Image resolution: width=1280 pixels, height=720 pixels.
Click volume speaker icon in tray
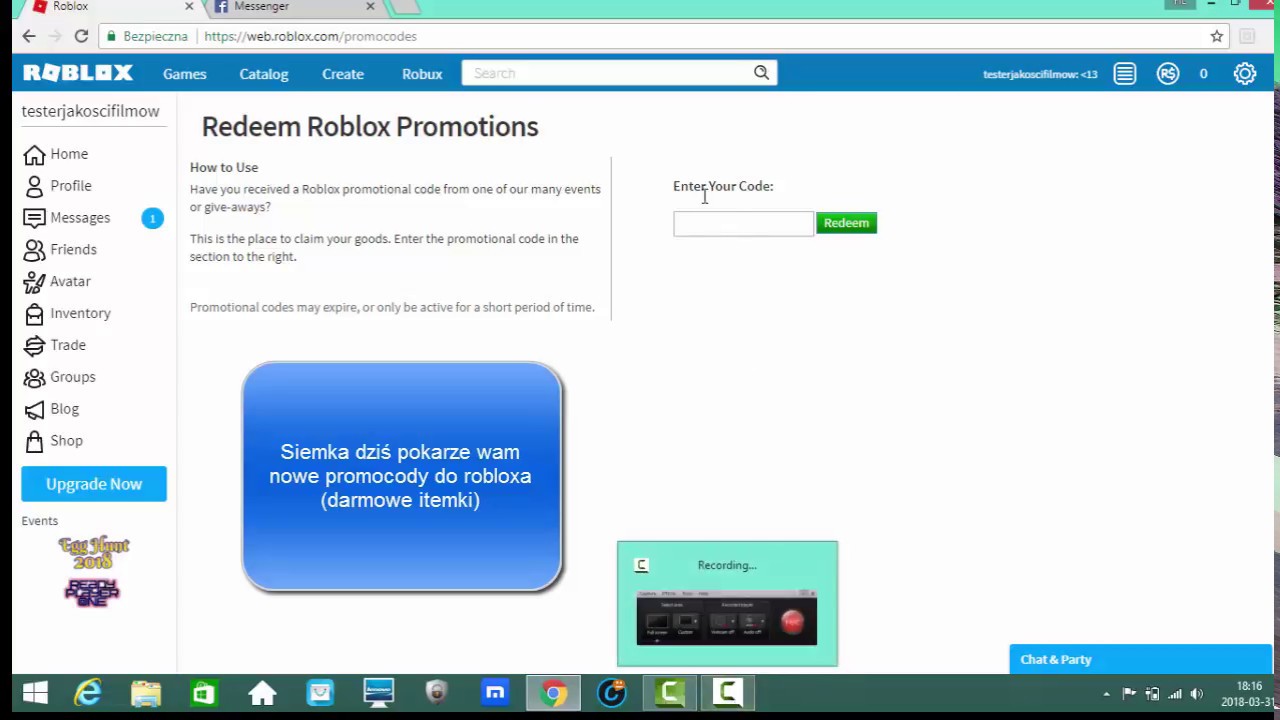pos(1196,694)
